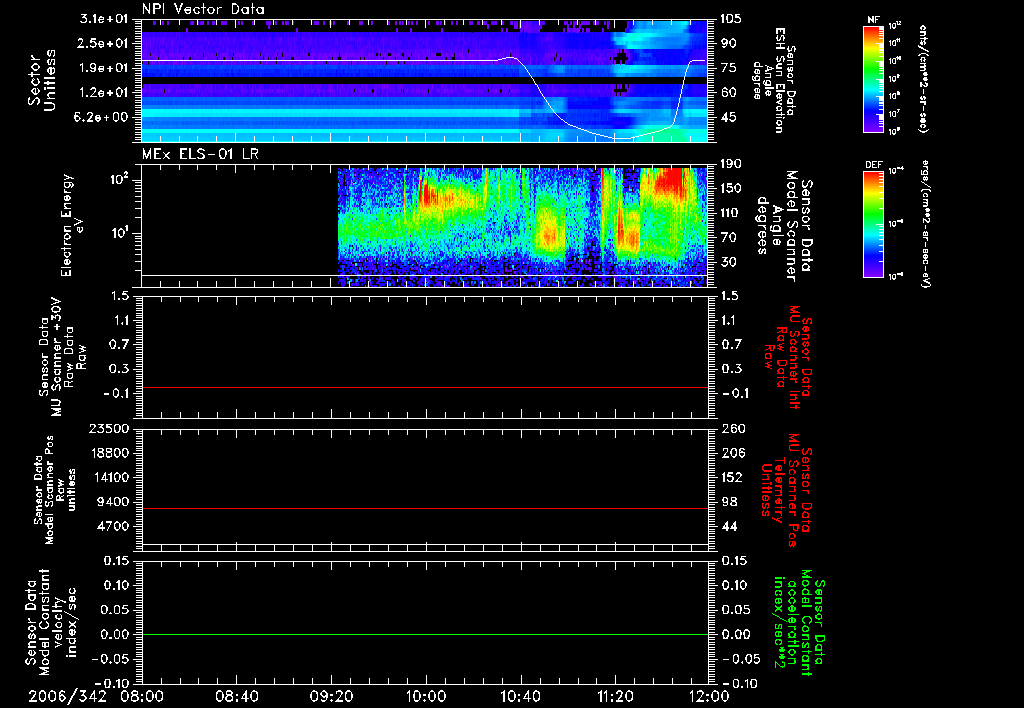
Task: Click the 10:40 time axis label
Action: click(x=520, y=695)
